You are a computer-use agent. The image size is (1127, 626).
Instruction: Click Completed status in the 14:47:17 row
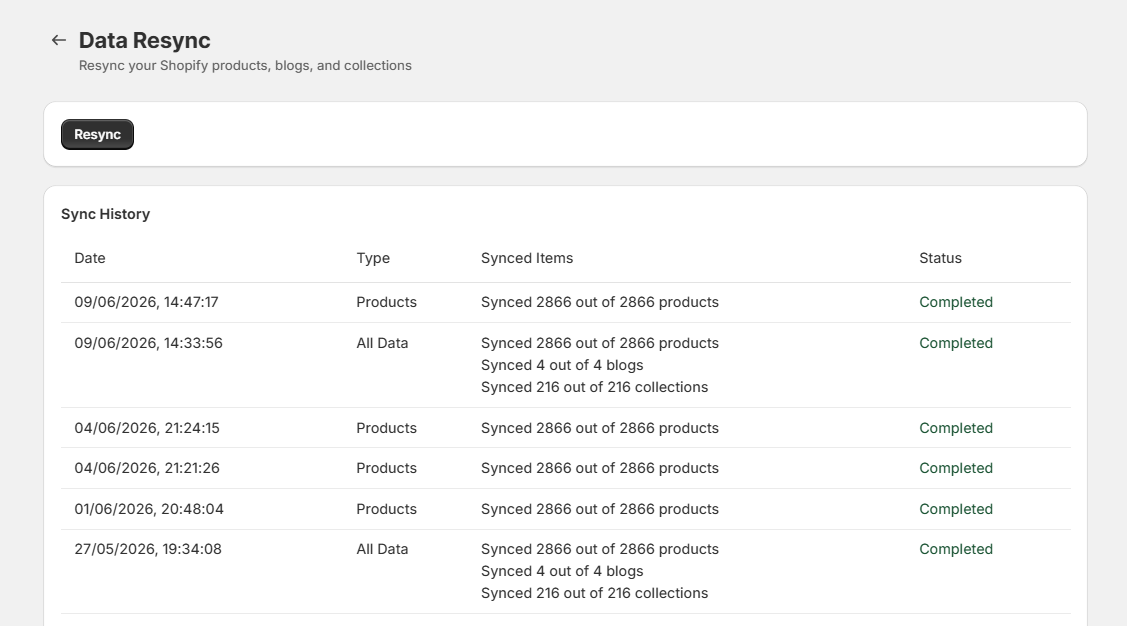click(956, 302)
